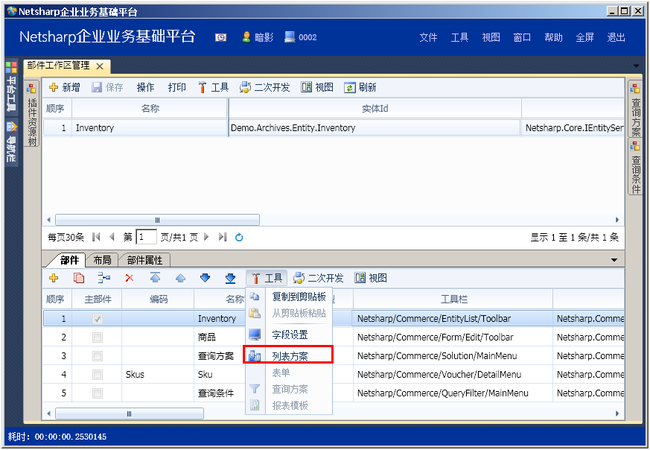This screenshot has height=450, width=650.
Task: Switch to the 布局 tab
Action: pos(102,260)
